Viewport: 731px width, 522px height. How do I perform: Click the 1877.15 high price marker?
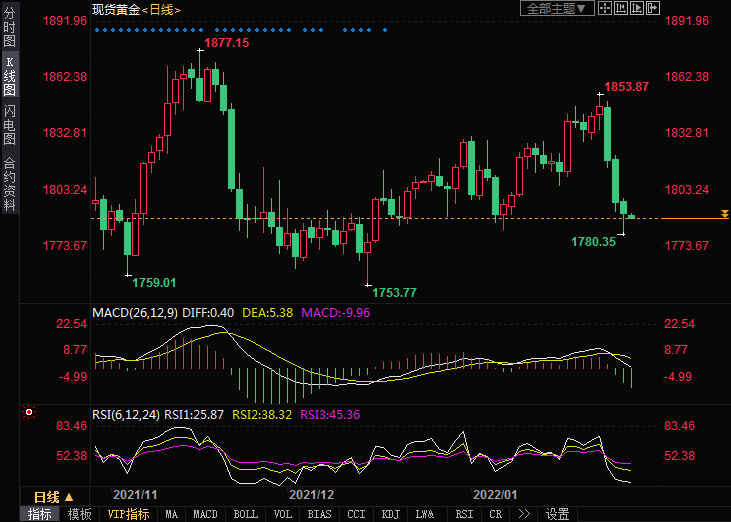(227, 44)
